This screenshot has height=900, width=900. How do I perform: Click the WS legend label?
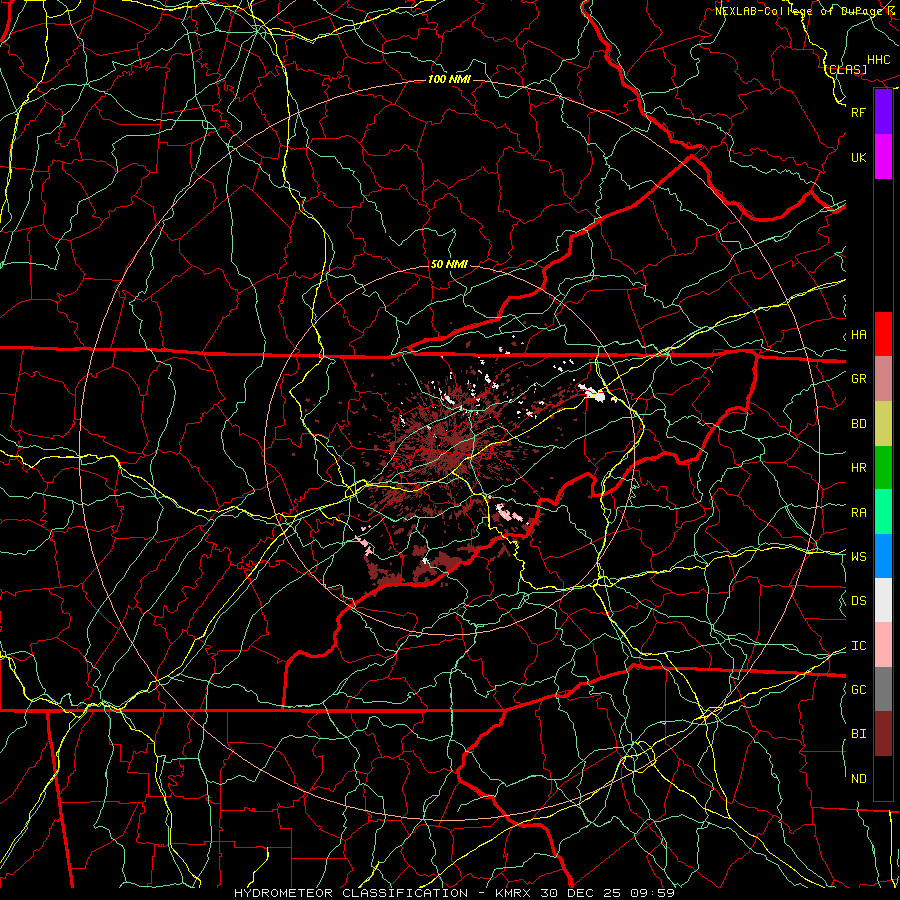click(x=858, y=557)
